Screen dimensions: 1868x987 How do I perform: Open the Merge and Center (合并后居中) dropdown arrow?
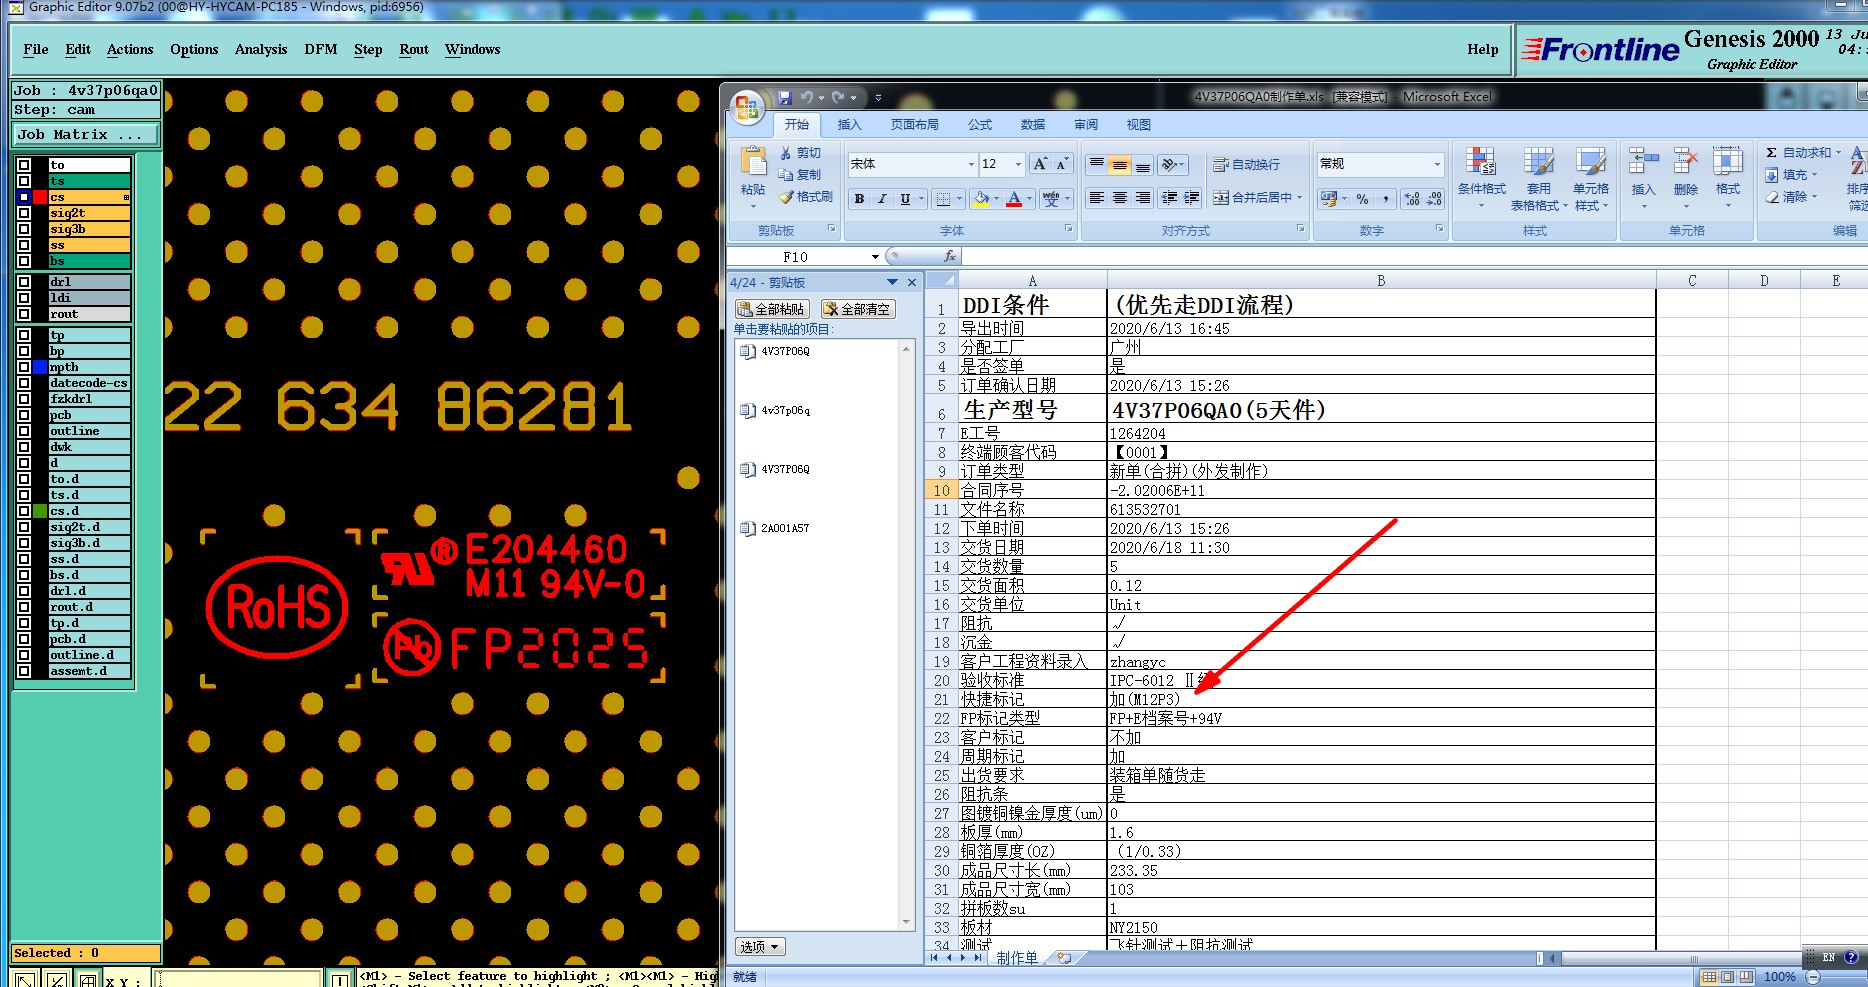pos(1299,198)
